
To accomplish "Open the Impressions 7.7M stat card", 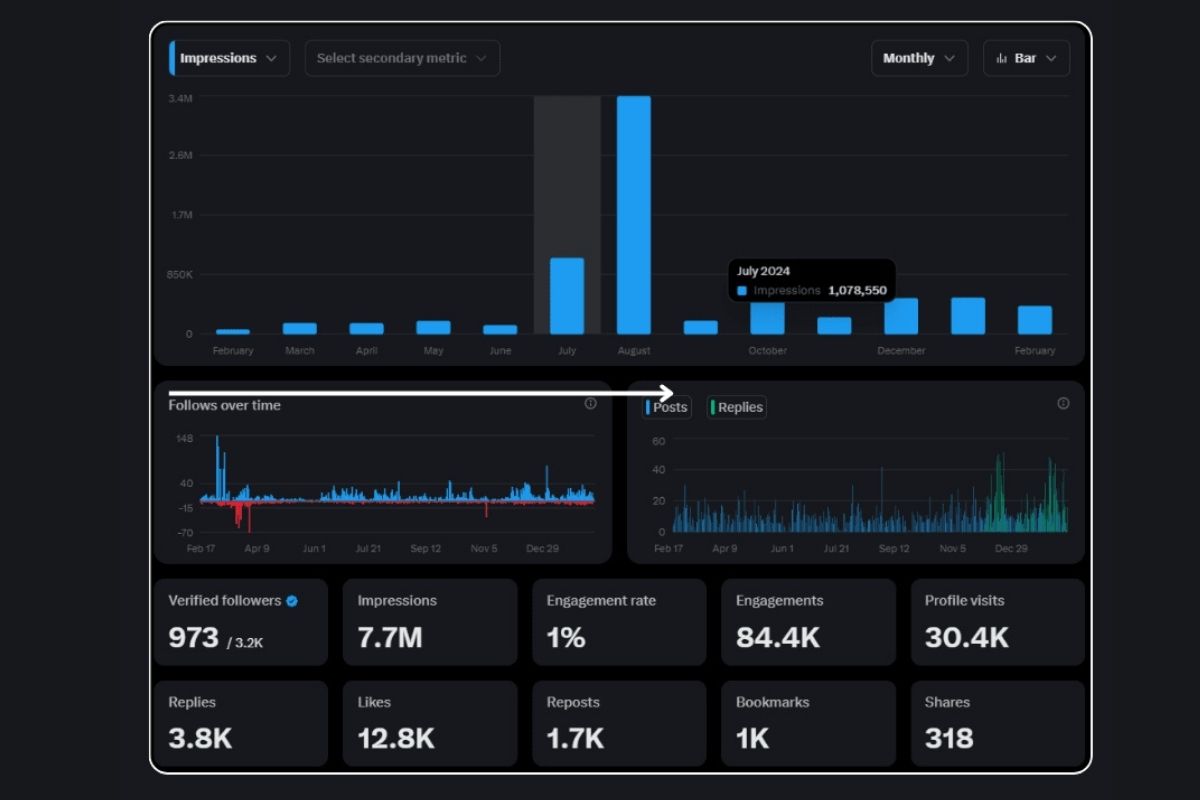I will [430, 622].
